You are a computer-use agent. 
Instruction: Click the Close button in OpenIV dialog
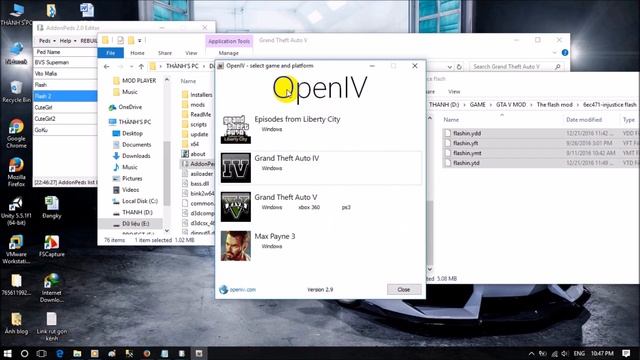click(404, 289)
